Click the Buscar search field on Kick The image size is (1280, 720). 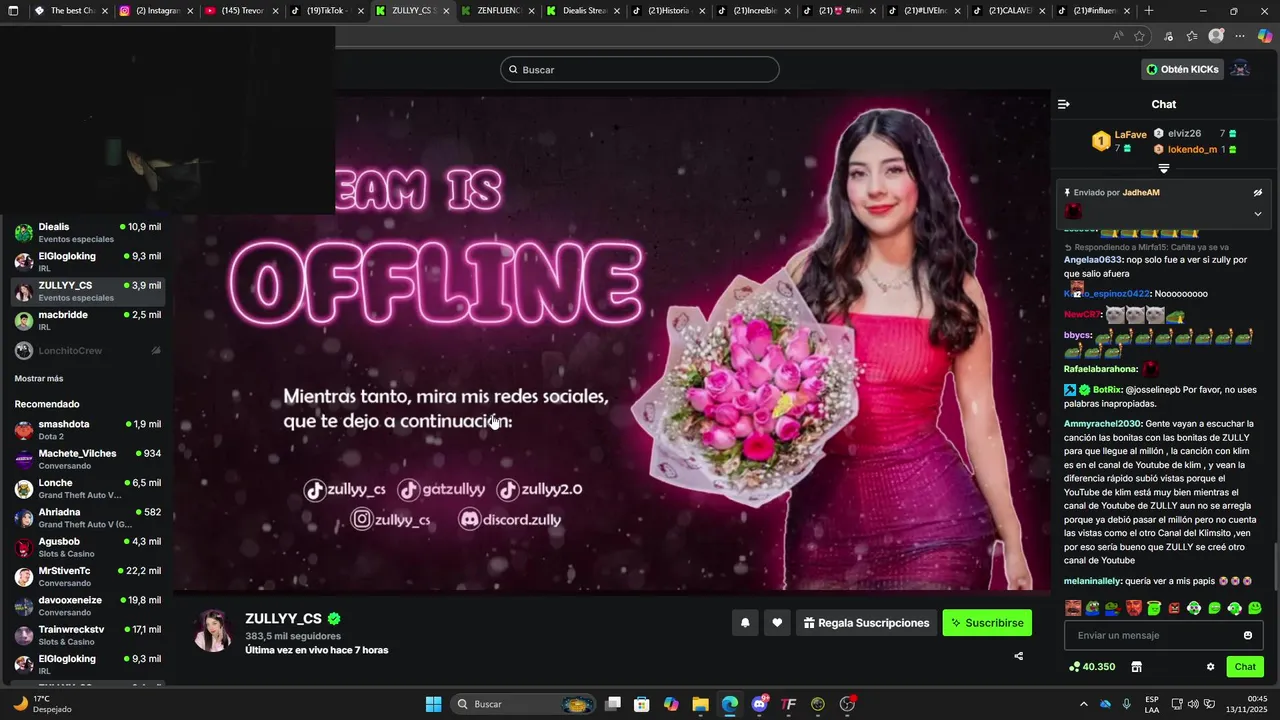click(640, 69)
